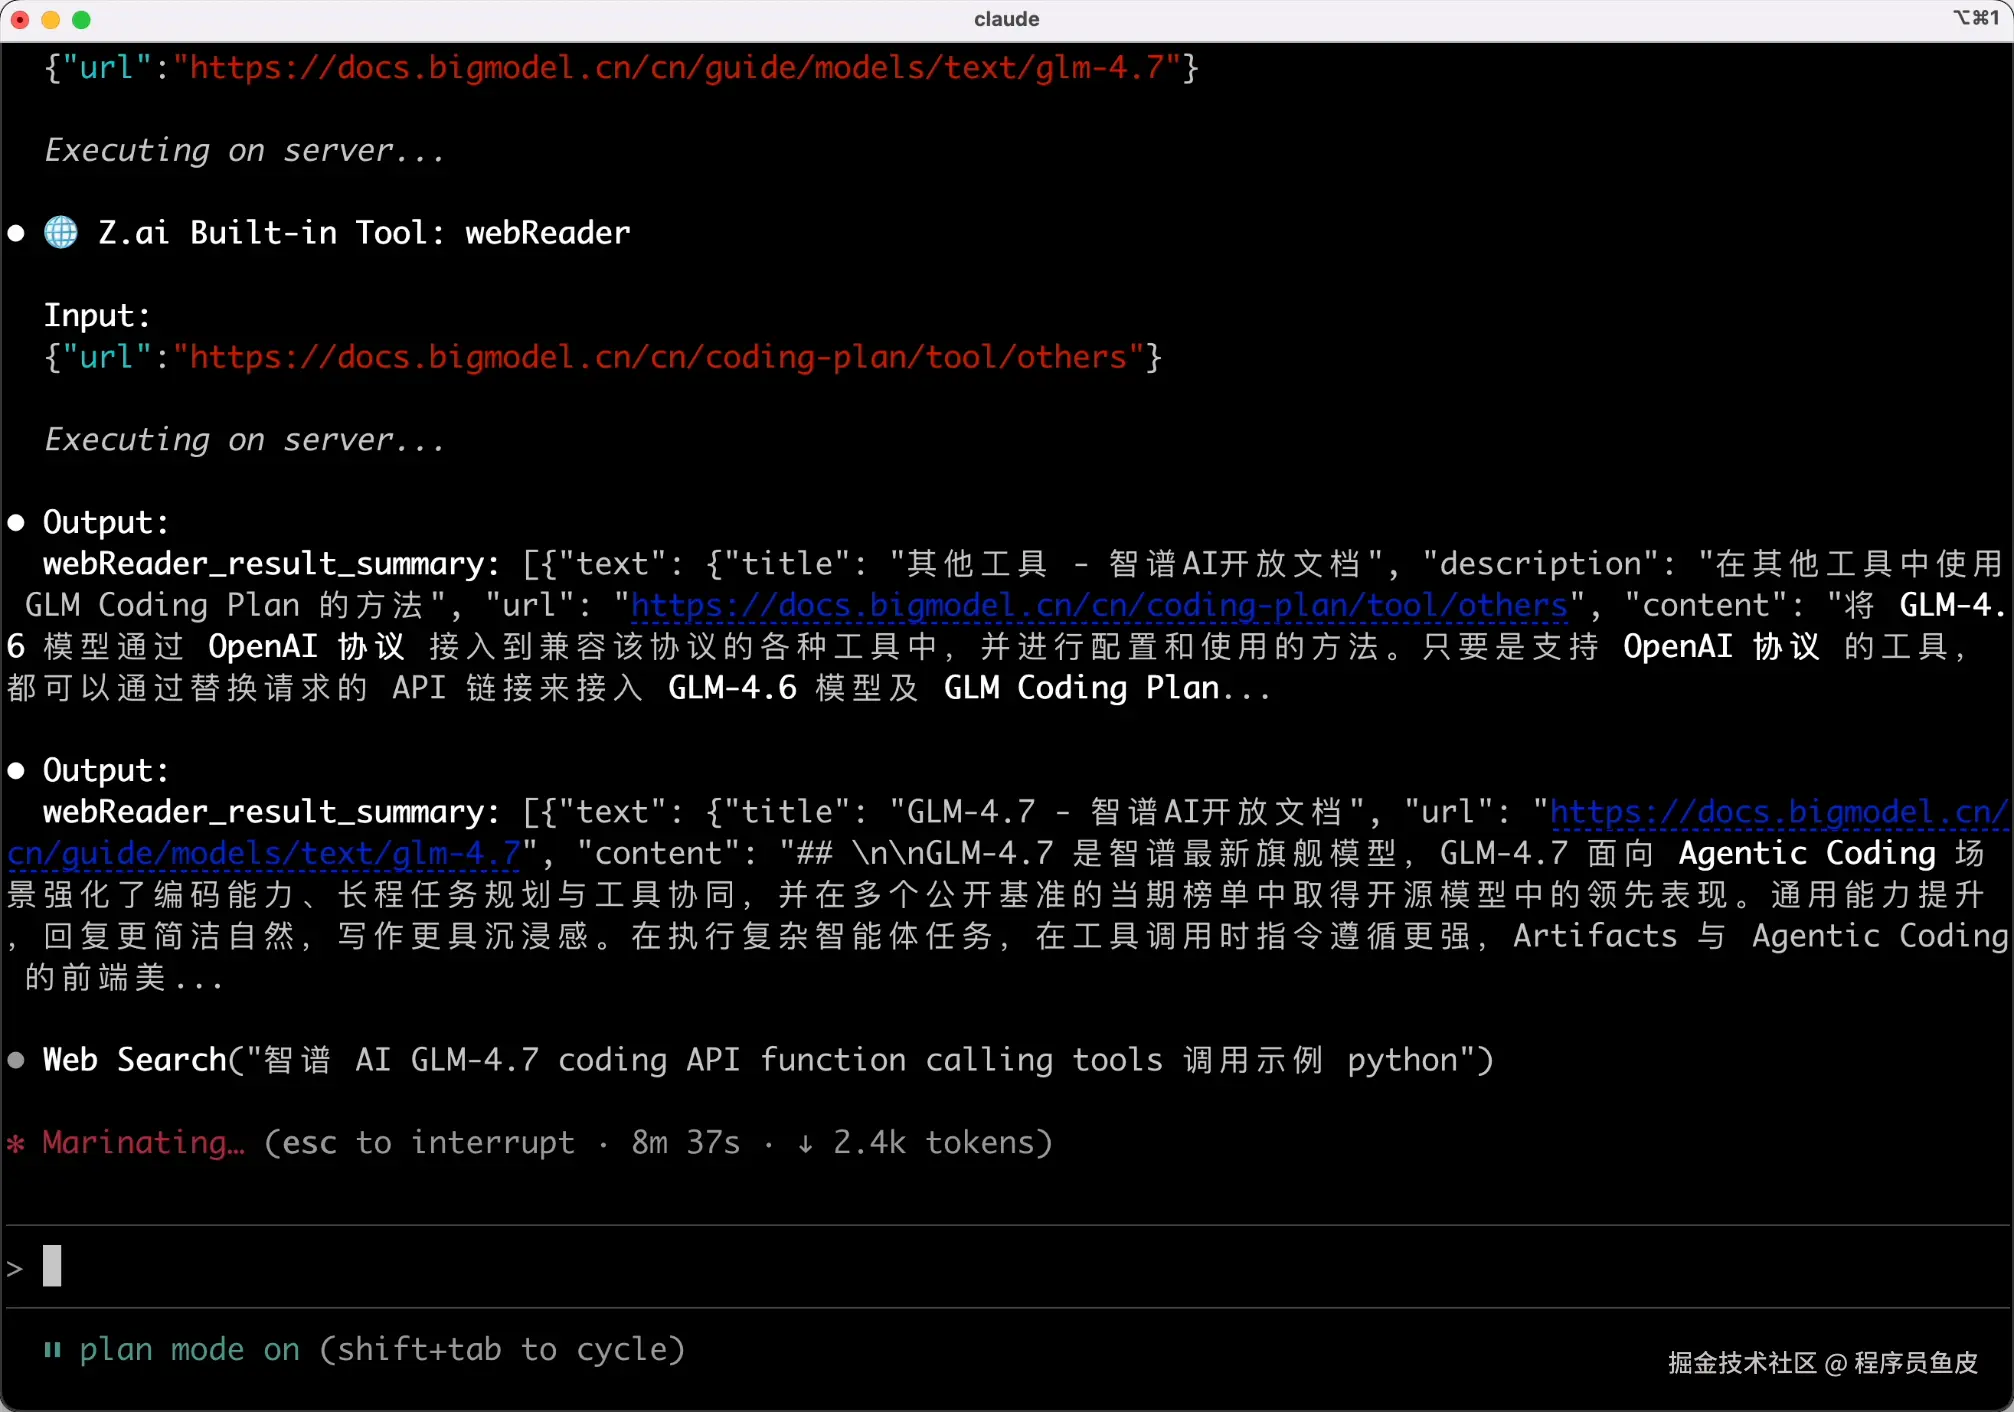
Task: Click the bullet before the first Output
Action: (16, 522)
